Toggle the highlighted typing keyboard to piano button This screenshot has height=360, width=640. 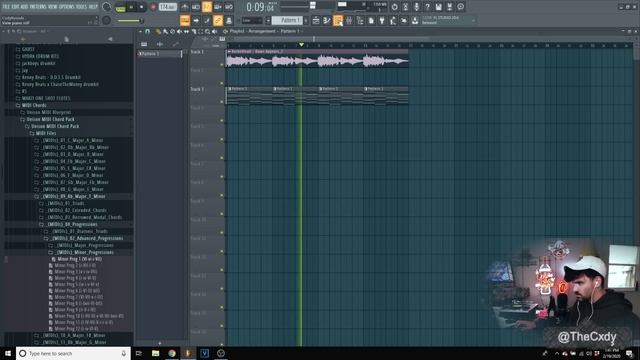point(185,20)
